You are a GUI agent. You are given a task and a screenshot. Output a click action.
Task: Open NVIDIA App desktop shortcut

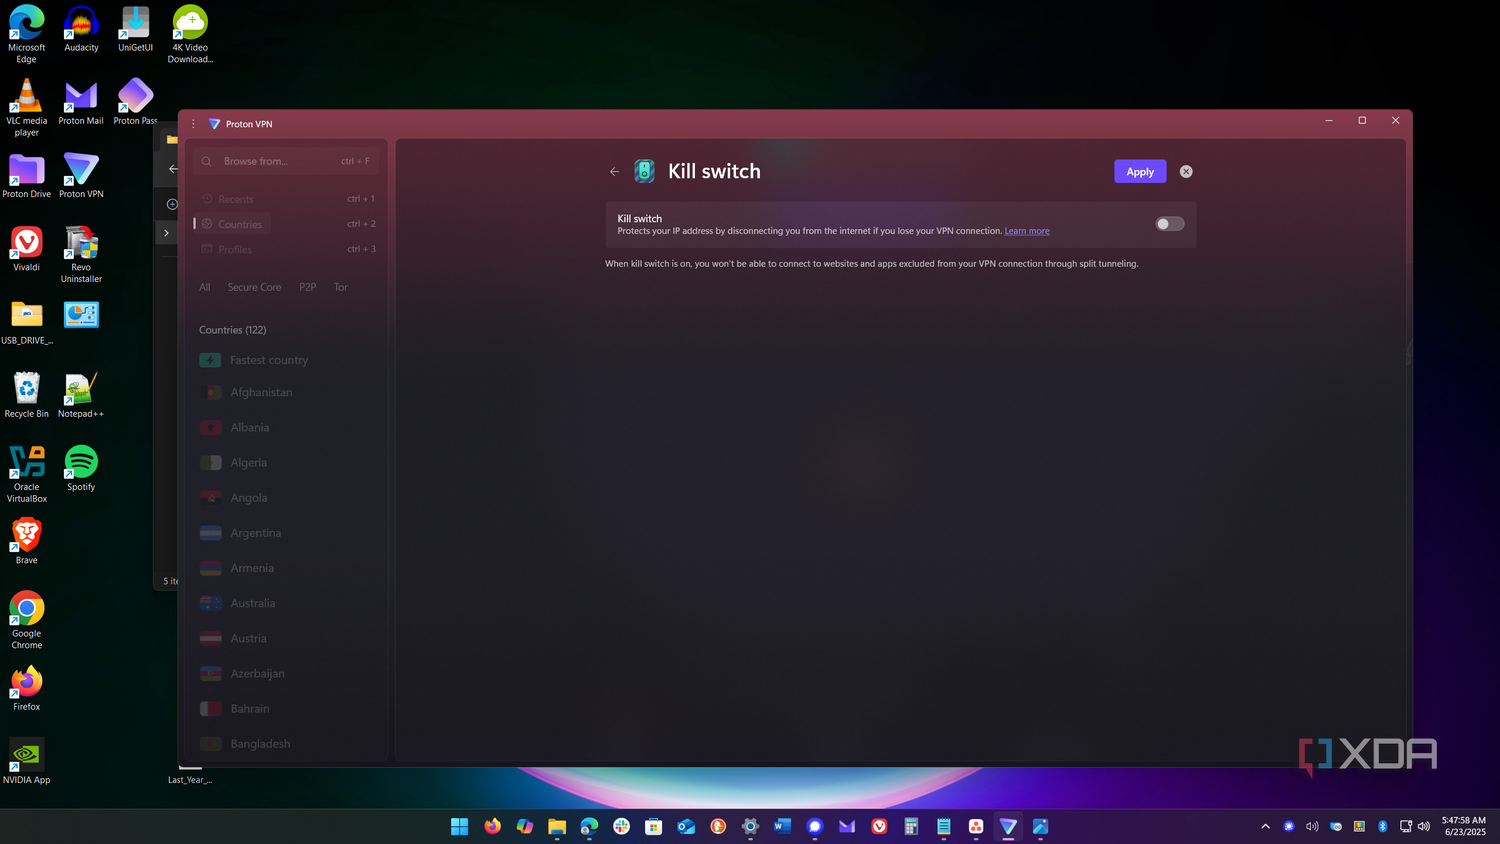(27, 761)
